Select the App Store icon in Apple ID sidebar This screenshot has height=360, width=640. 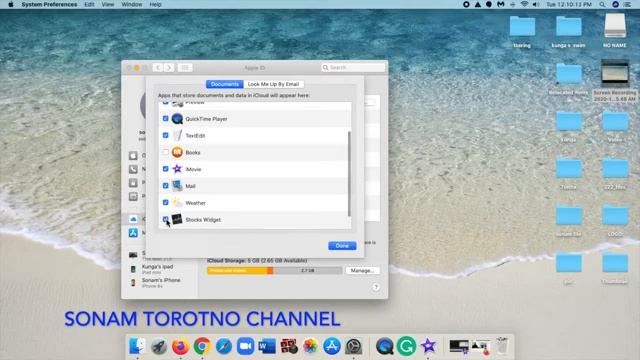click(133, 233)
